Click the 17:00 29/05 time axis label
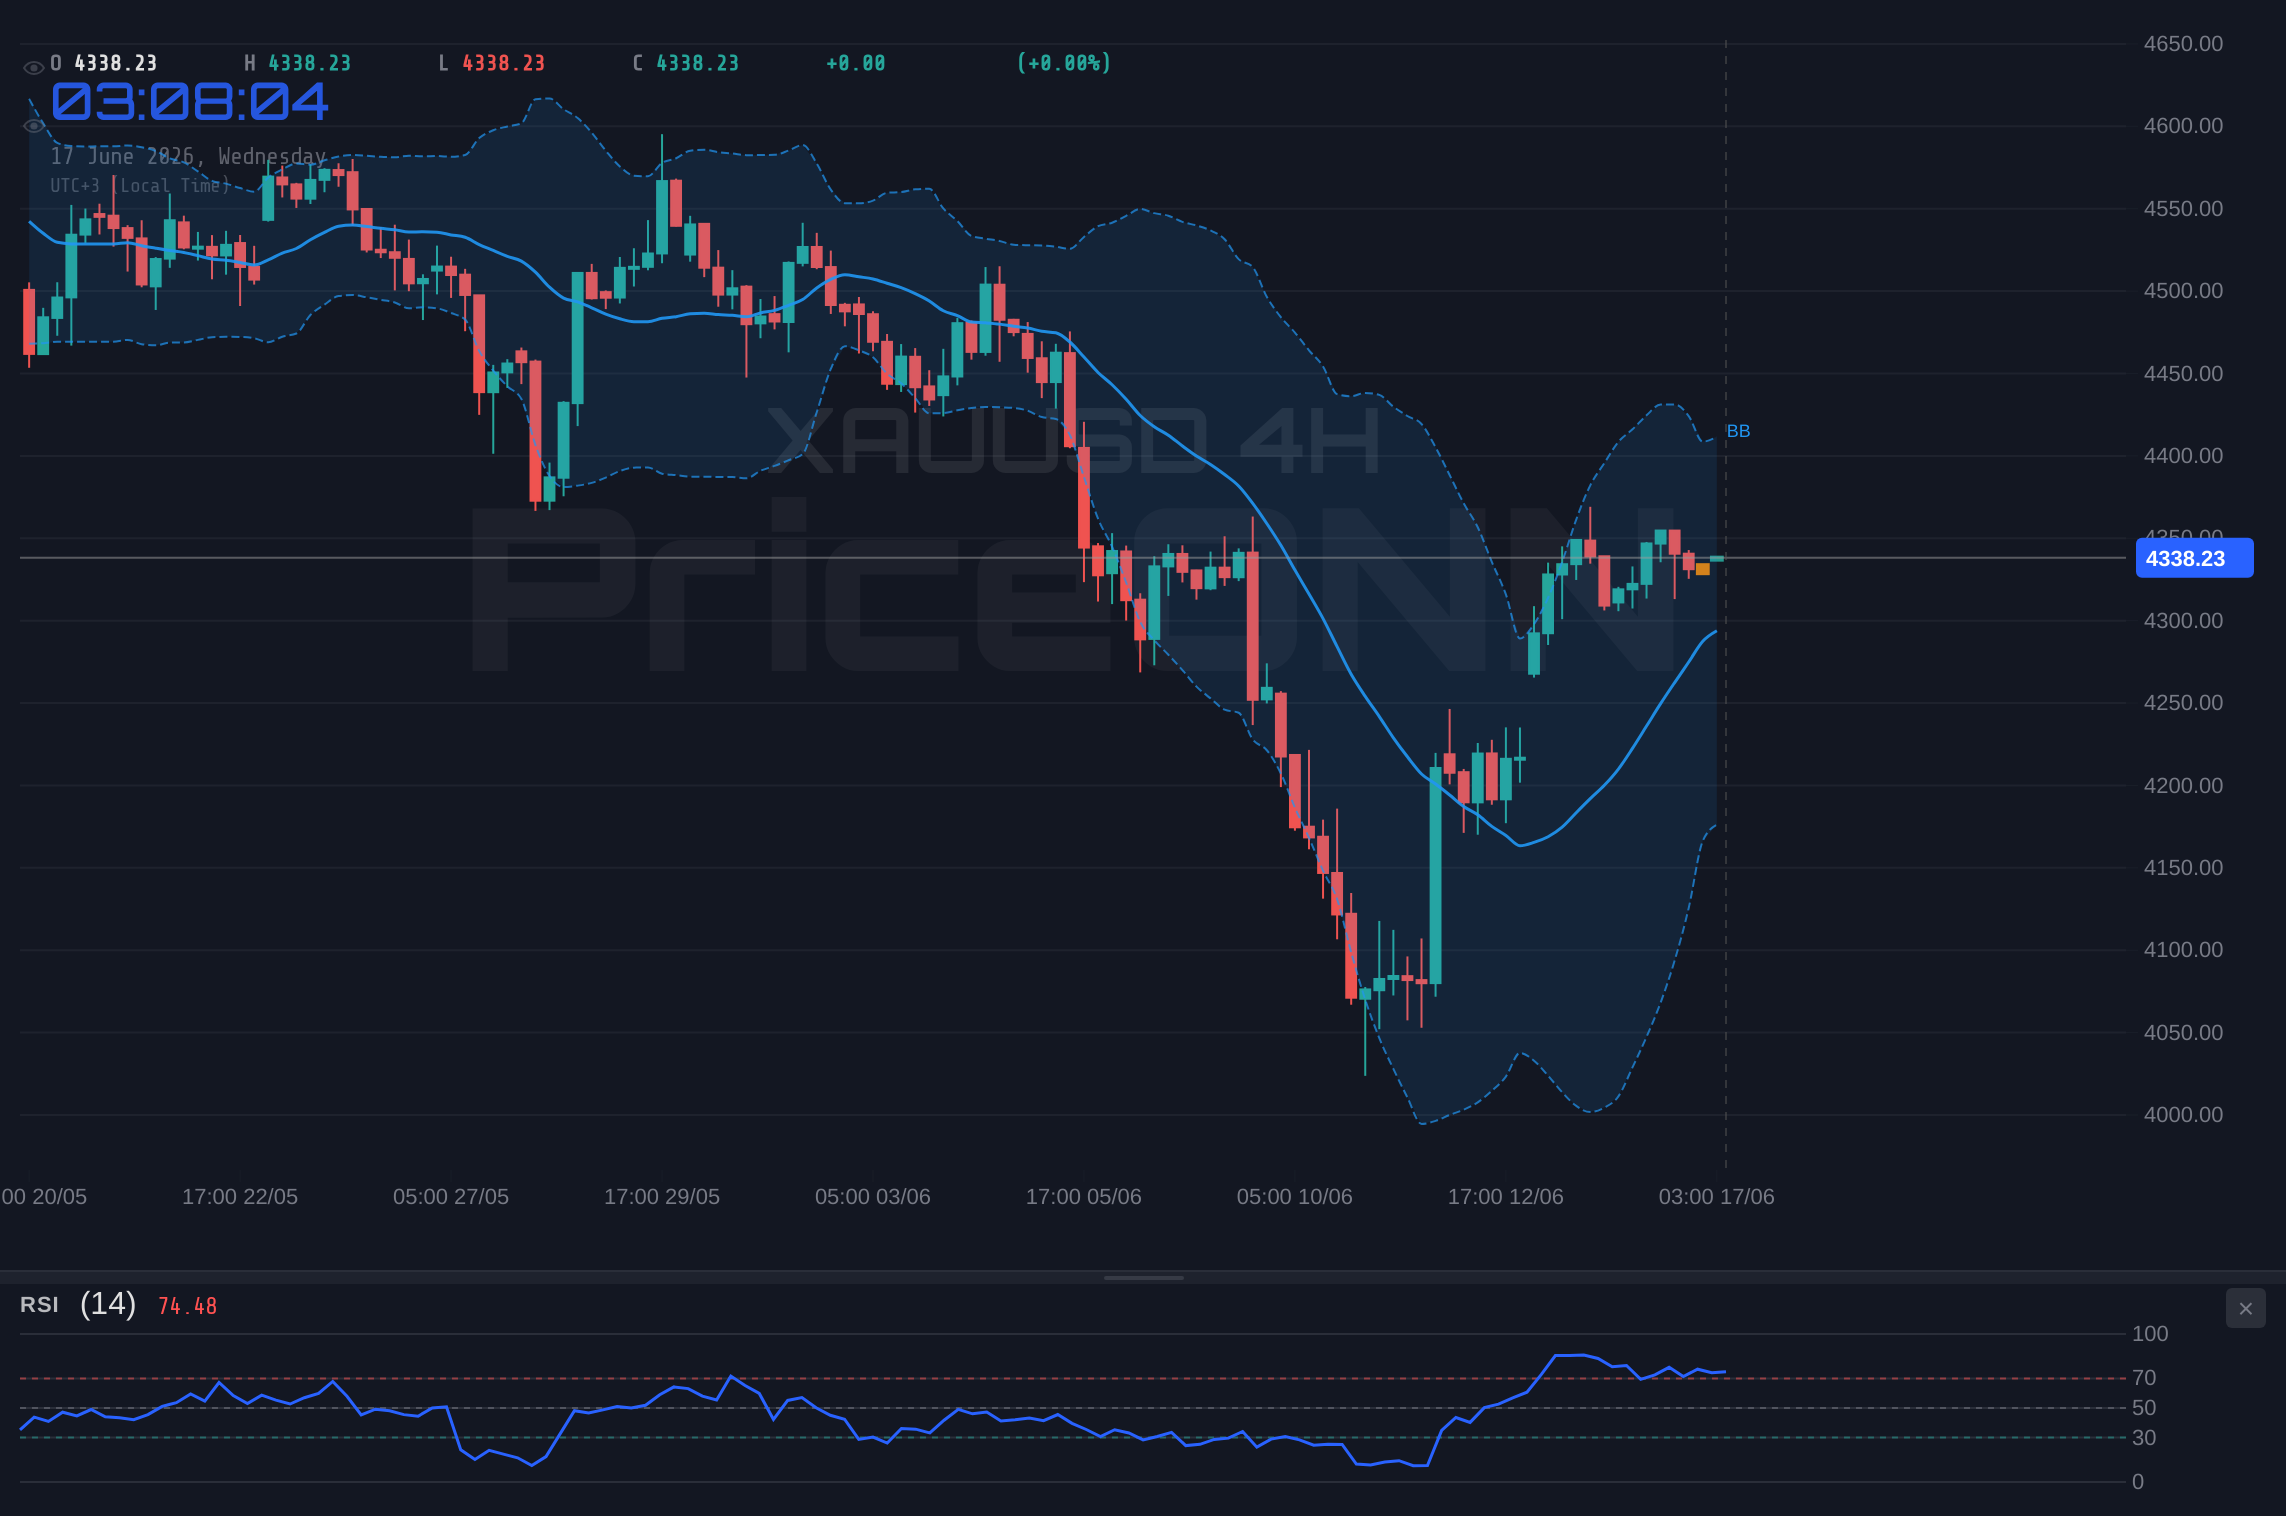Image resolution: width=2286 pixels, height=1516 pixels. tap(662, 1197)
